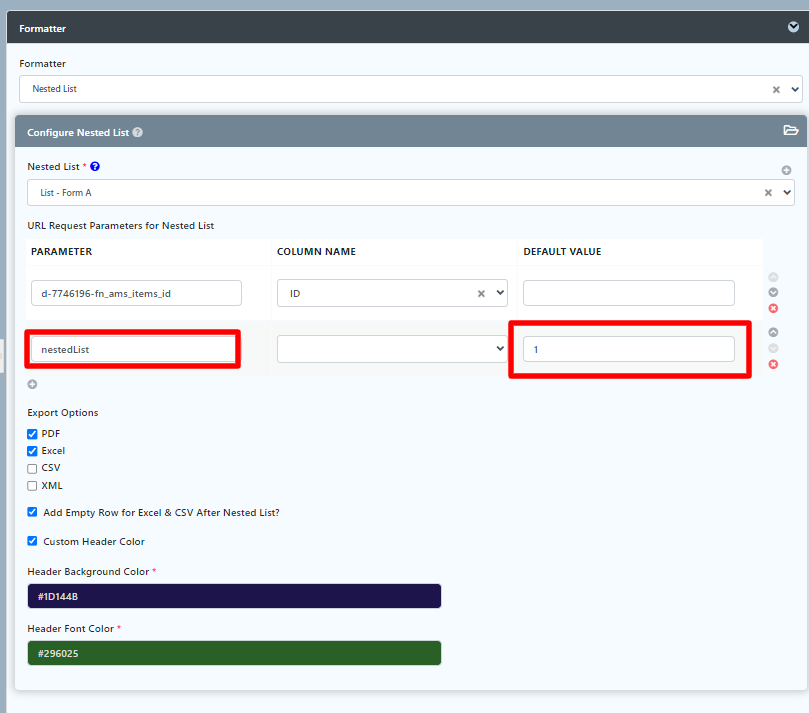Move the ID row up

coord(773,277)
